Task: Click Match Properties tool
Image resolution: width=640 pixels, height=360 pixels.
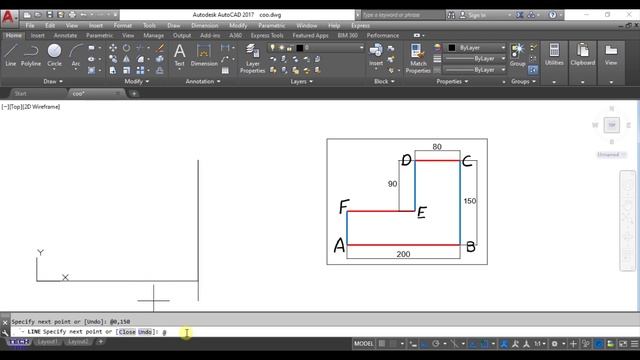Action: tap(418, 58)
